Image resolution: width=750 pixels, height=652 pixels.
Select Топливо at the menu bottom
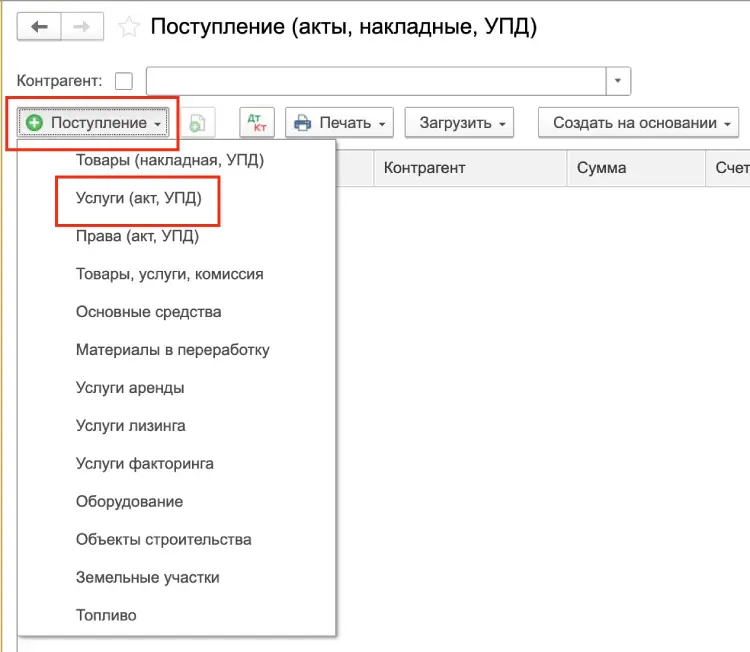106,615
